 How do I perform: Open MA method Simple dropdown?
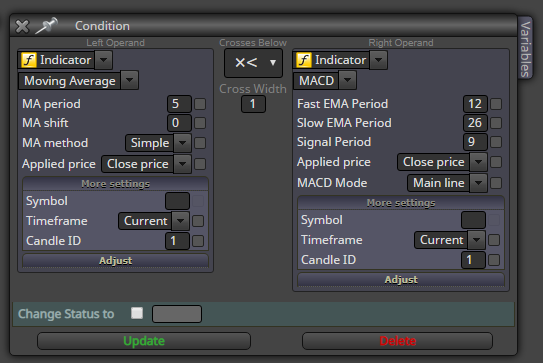coord(183,143)
